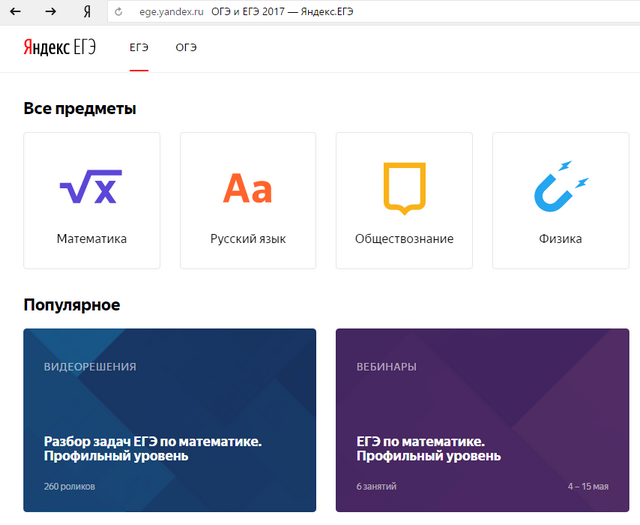
Task: Open the Вебинары ЕГЭ по математике card
Action: pyautogui.click(x=482, y=420)
